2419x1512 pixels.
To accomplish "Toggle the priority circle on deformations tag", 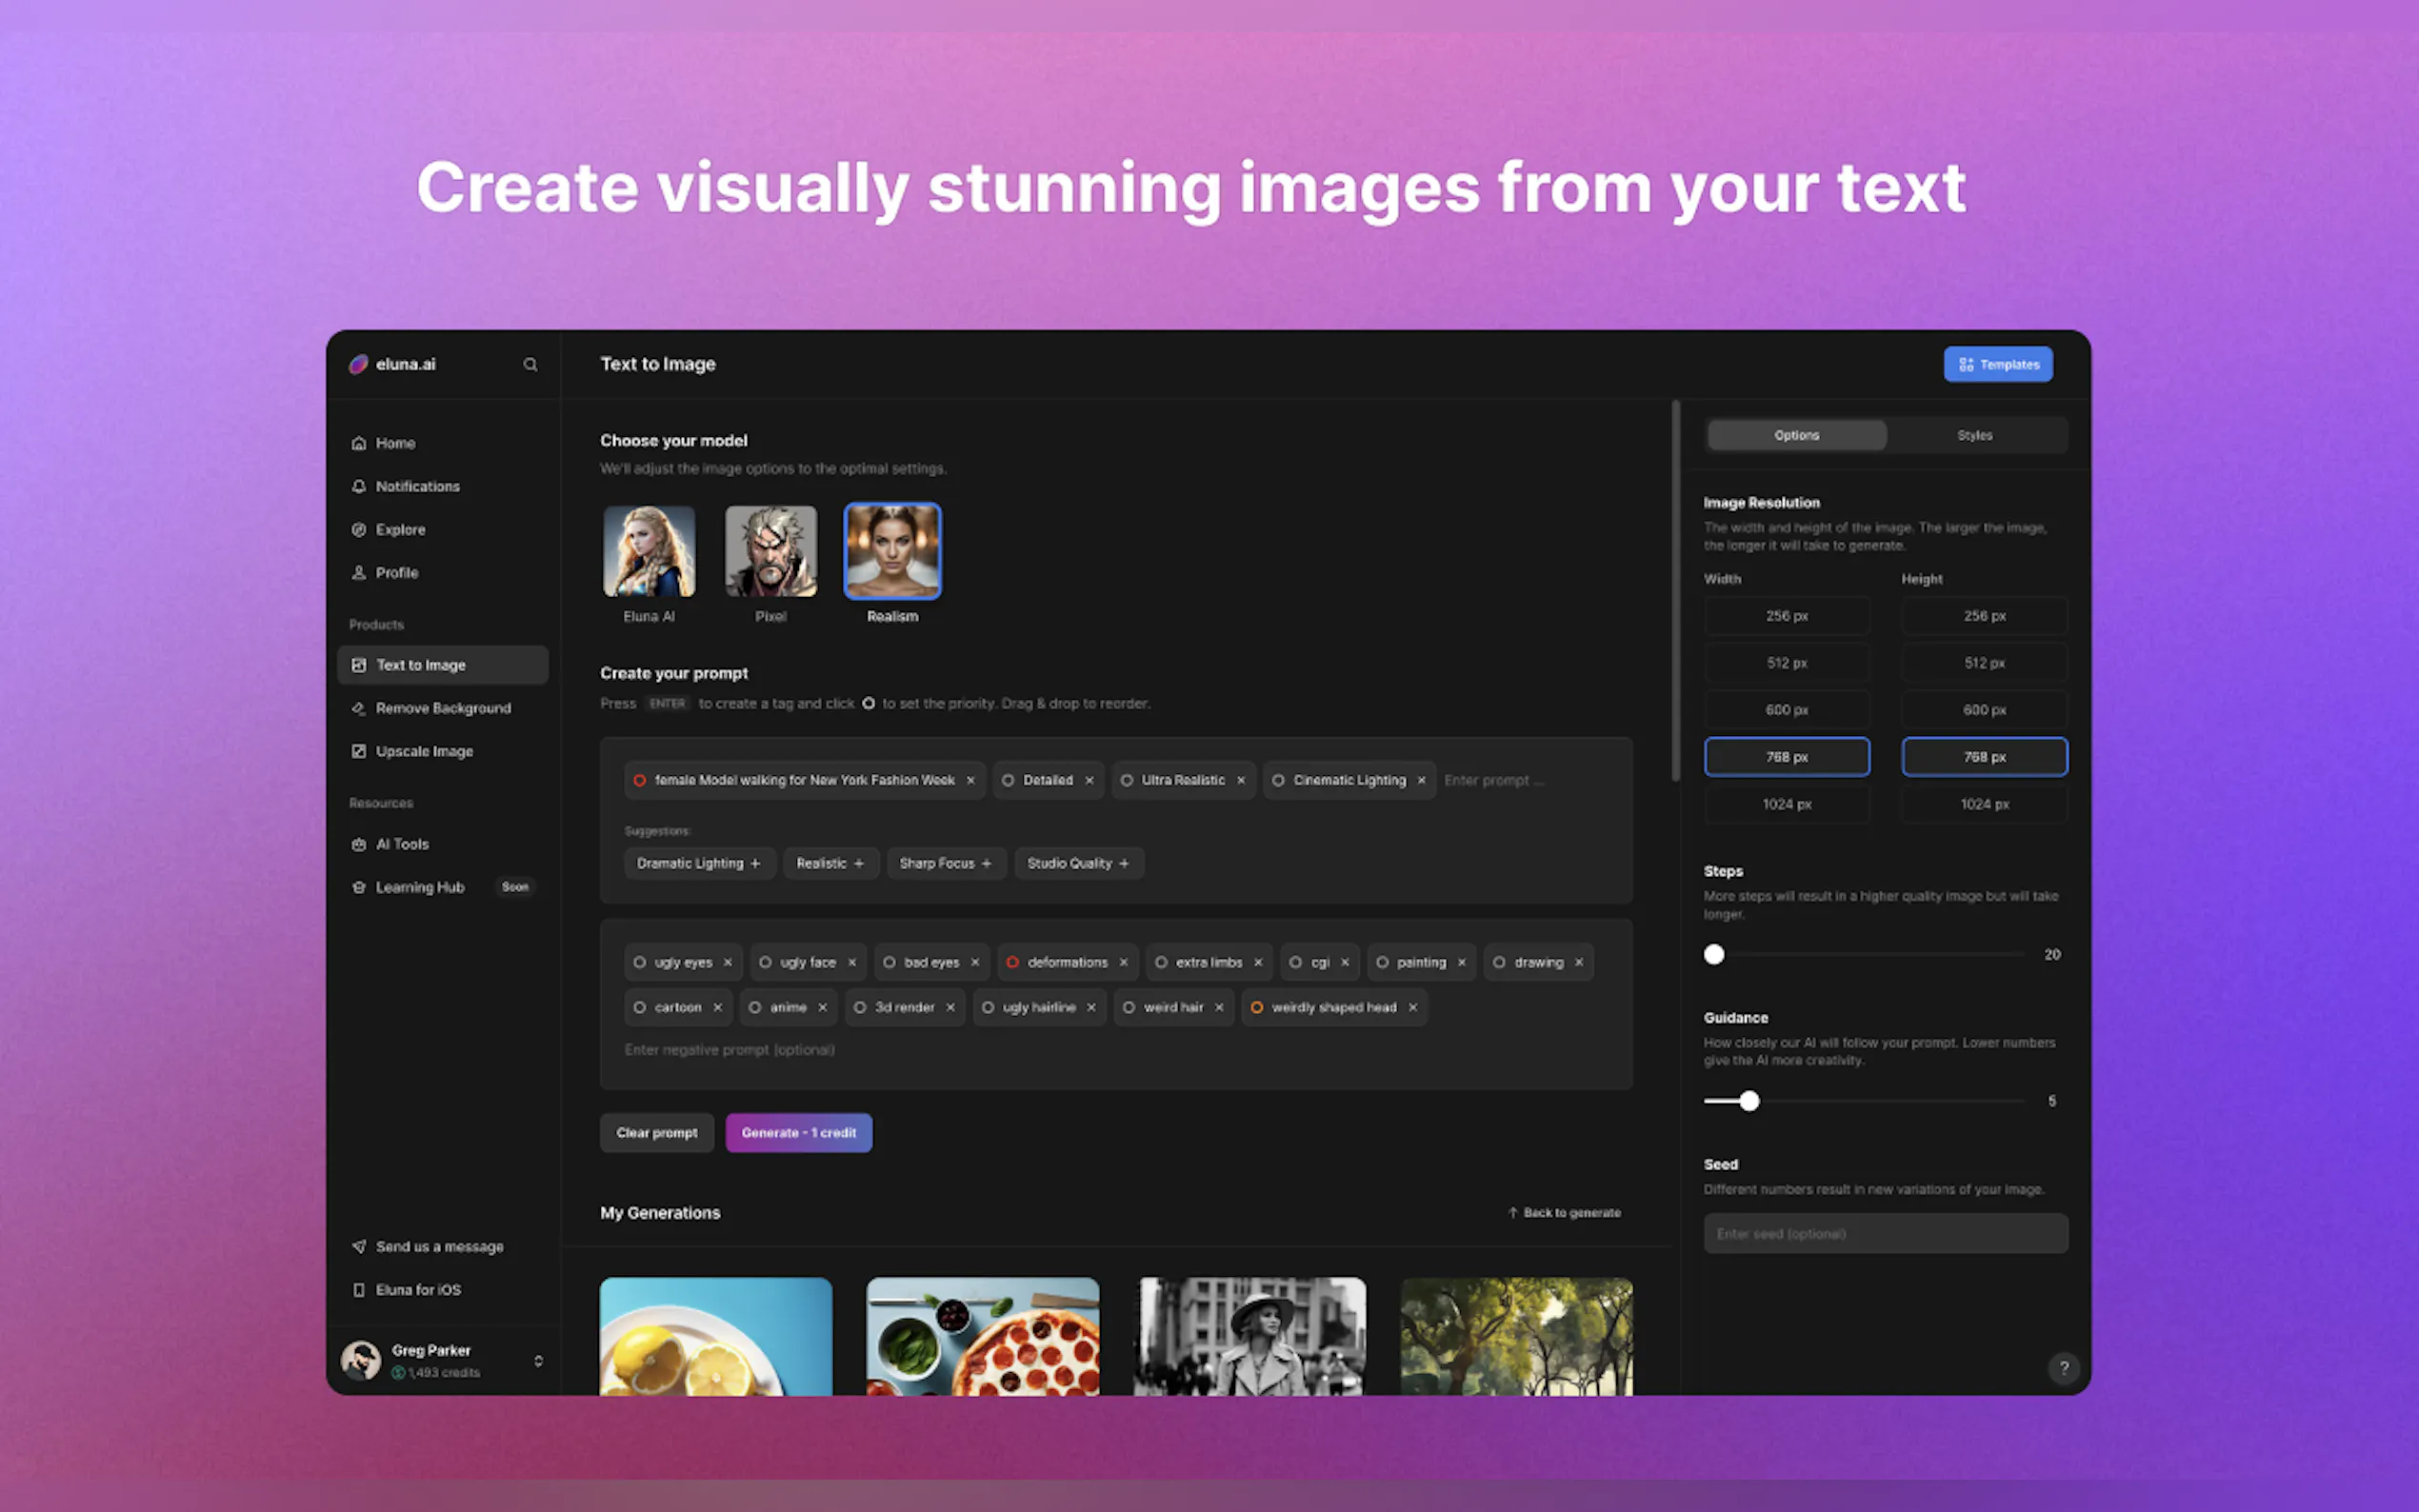I will click(1012, 962).
